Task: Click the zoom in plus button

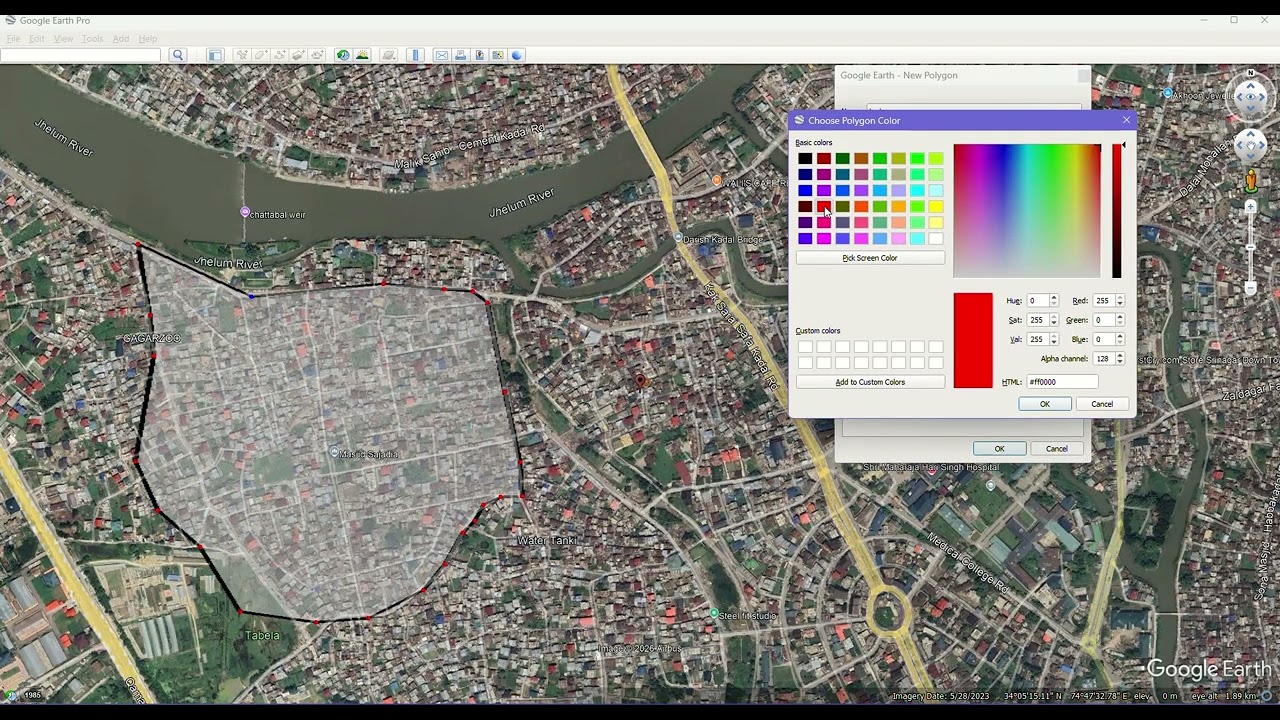Action: 1251,207
